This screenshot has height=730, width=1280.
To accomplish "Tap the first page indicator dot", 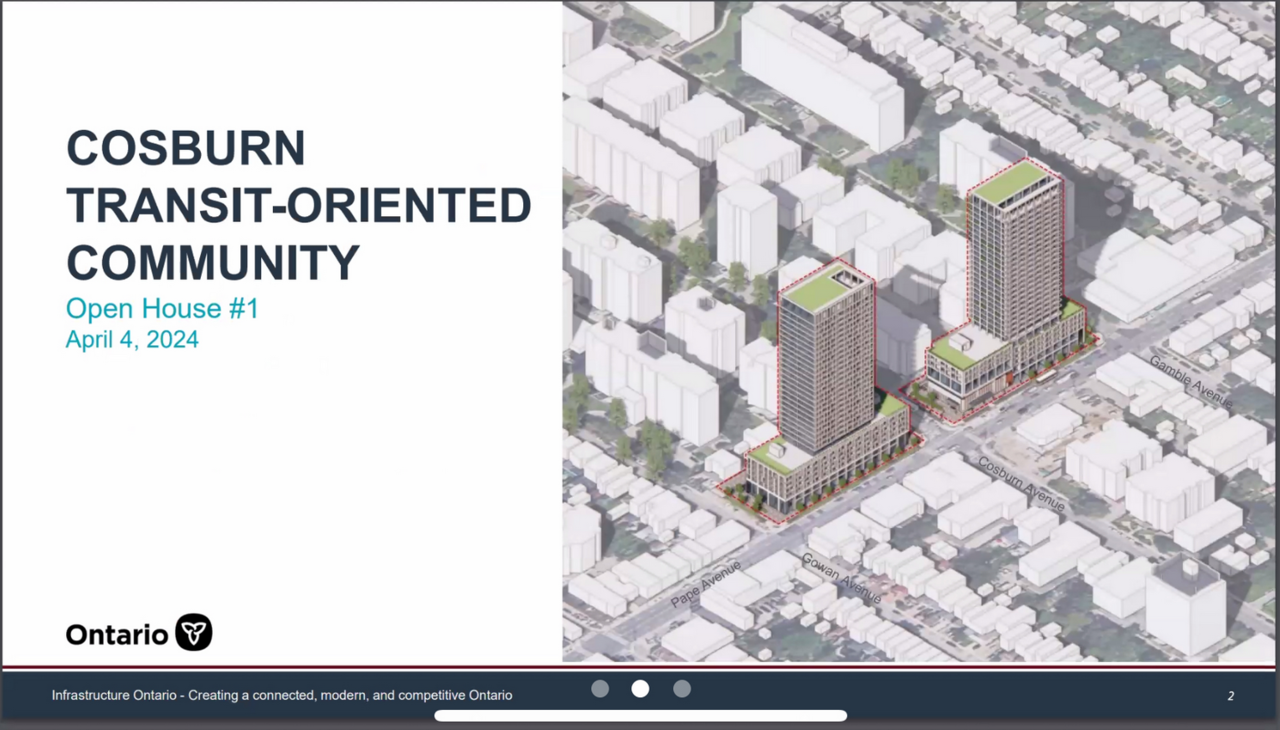I will (600, 688).
